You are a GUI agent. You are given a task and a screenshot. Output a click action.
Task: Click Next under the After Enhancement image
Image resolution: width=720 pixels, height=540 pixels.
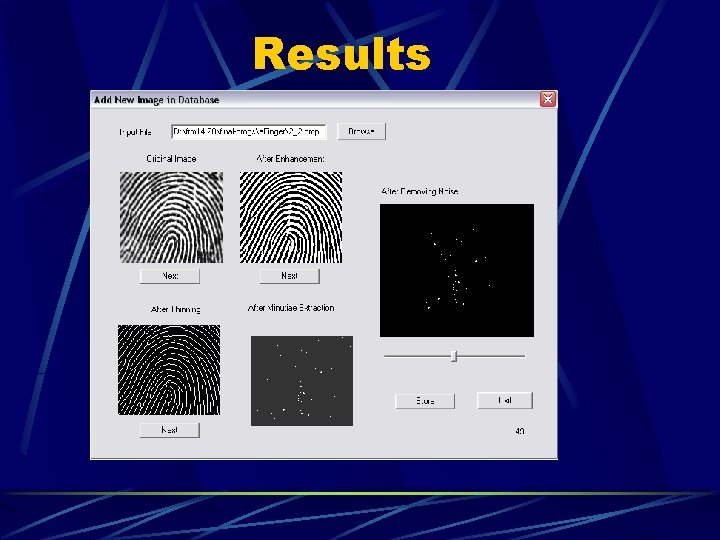tap(289, 276)
